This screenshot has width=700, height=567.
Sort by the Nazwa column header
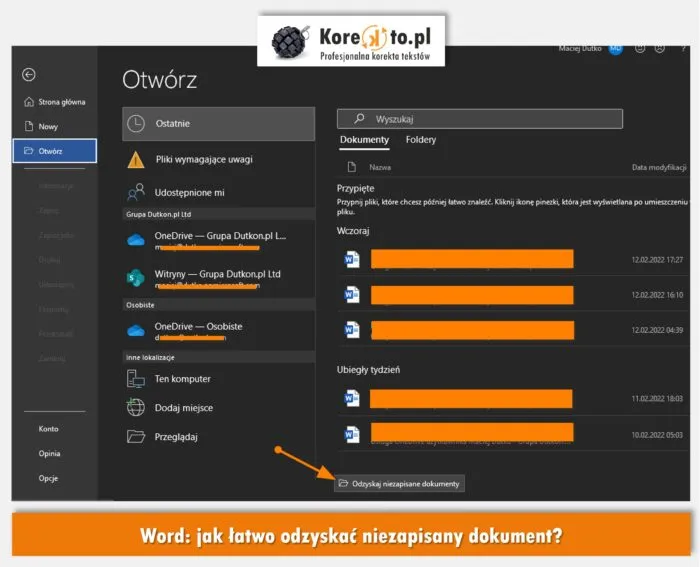pos(380,167)
